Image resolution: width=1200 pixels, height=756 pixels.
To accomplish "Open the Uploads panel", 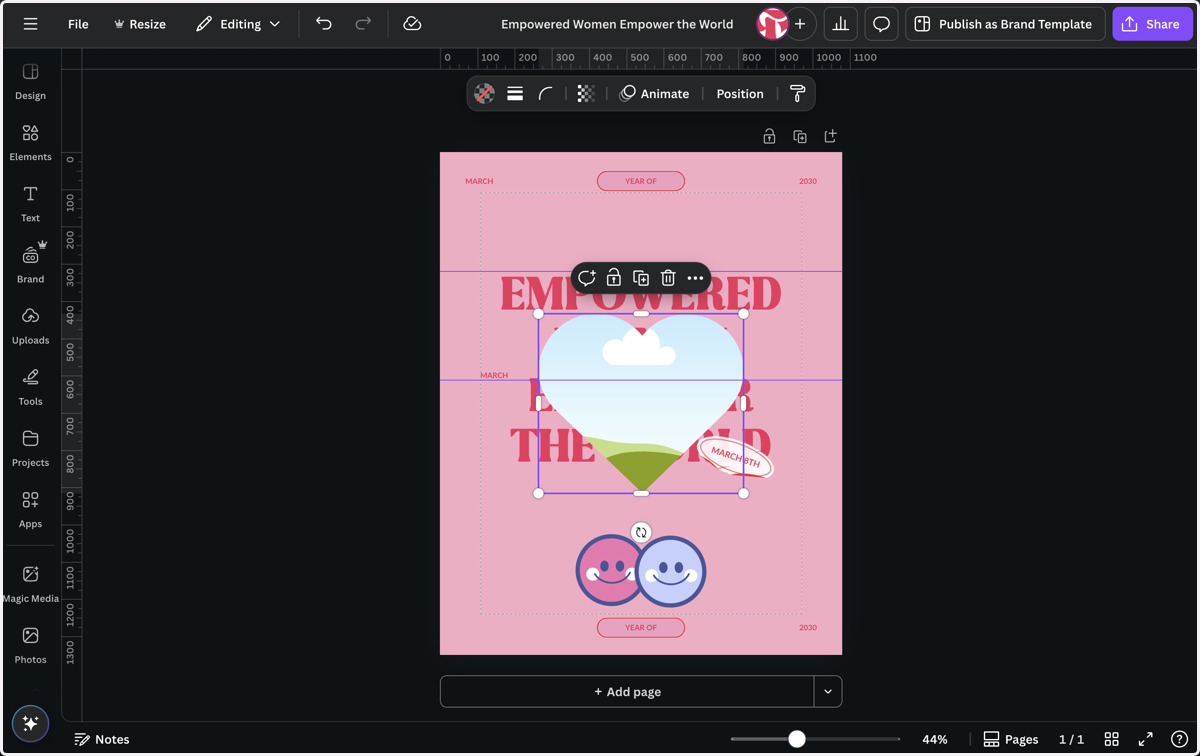I will pyautogui.click(x=30, y=325).
